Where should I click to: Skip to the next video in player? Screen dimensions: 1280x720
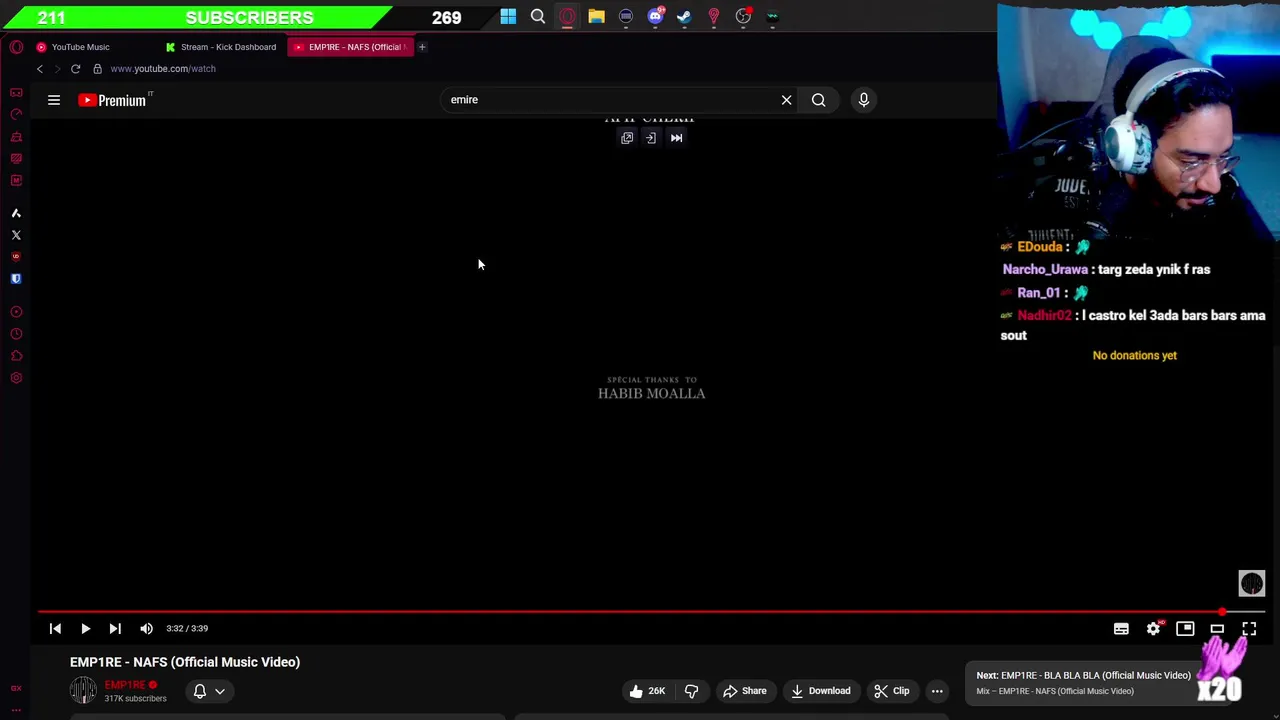(115, 628)
